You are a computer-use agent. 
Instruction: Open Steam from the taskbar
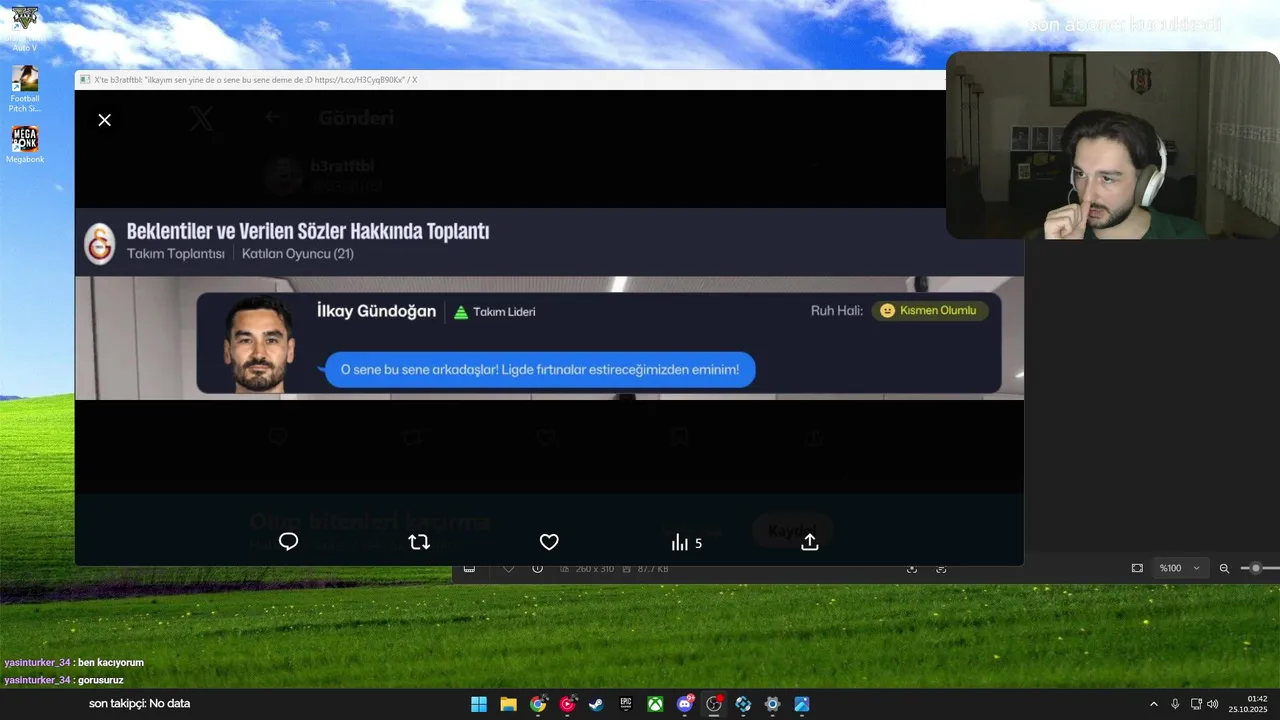(x=596, y=704)
